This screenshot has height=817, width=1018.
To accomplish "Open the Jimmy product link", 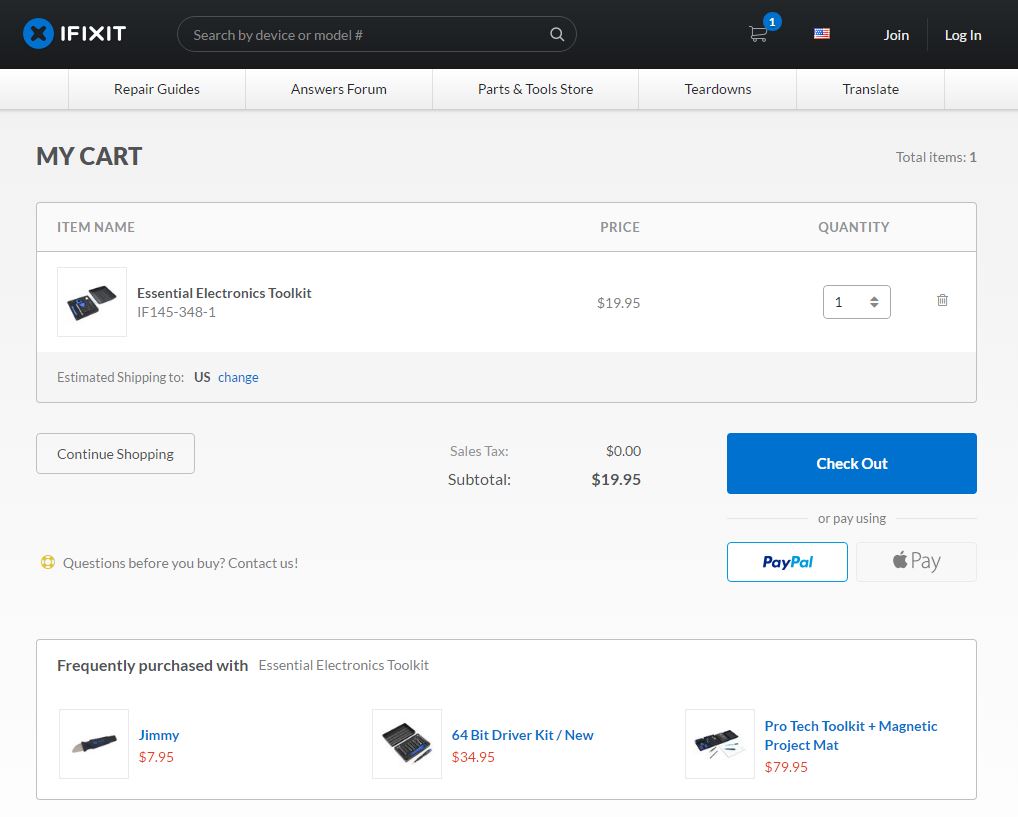I will (x=159, y=735).
